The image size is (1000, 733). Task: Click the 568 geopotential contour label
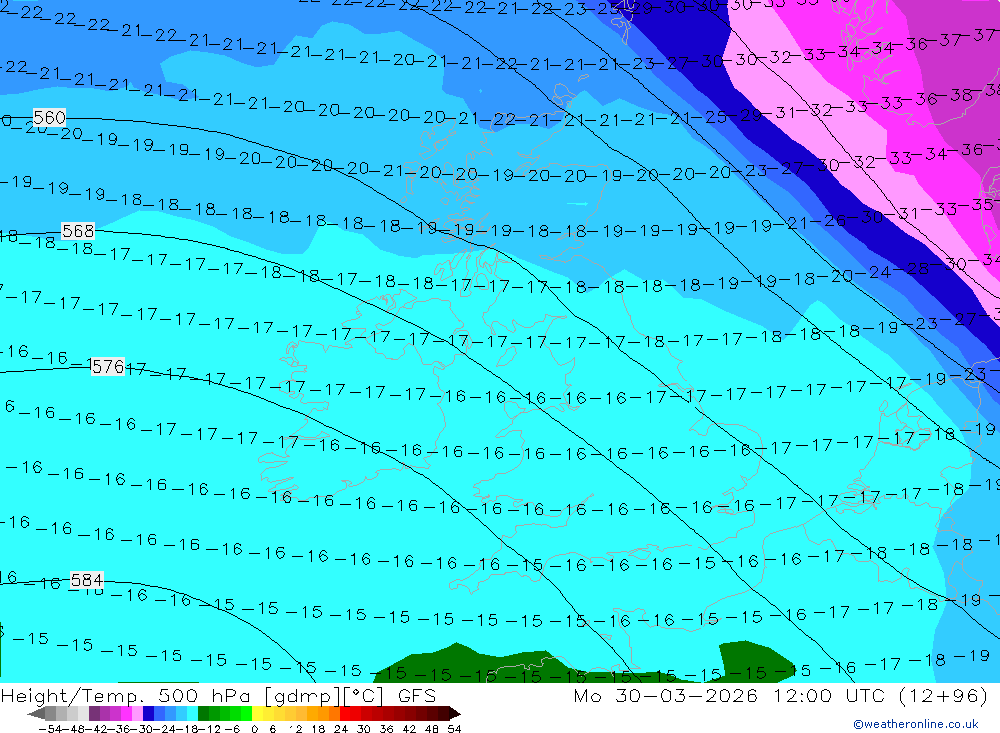(x=78, y=231)
